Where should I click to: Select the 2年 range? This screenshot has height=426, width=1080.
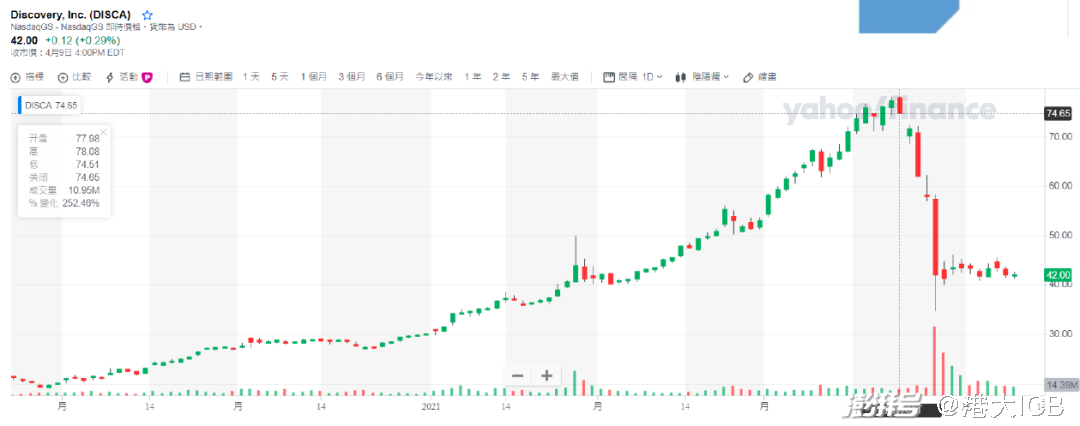coord(501,77)
